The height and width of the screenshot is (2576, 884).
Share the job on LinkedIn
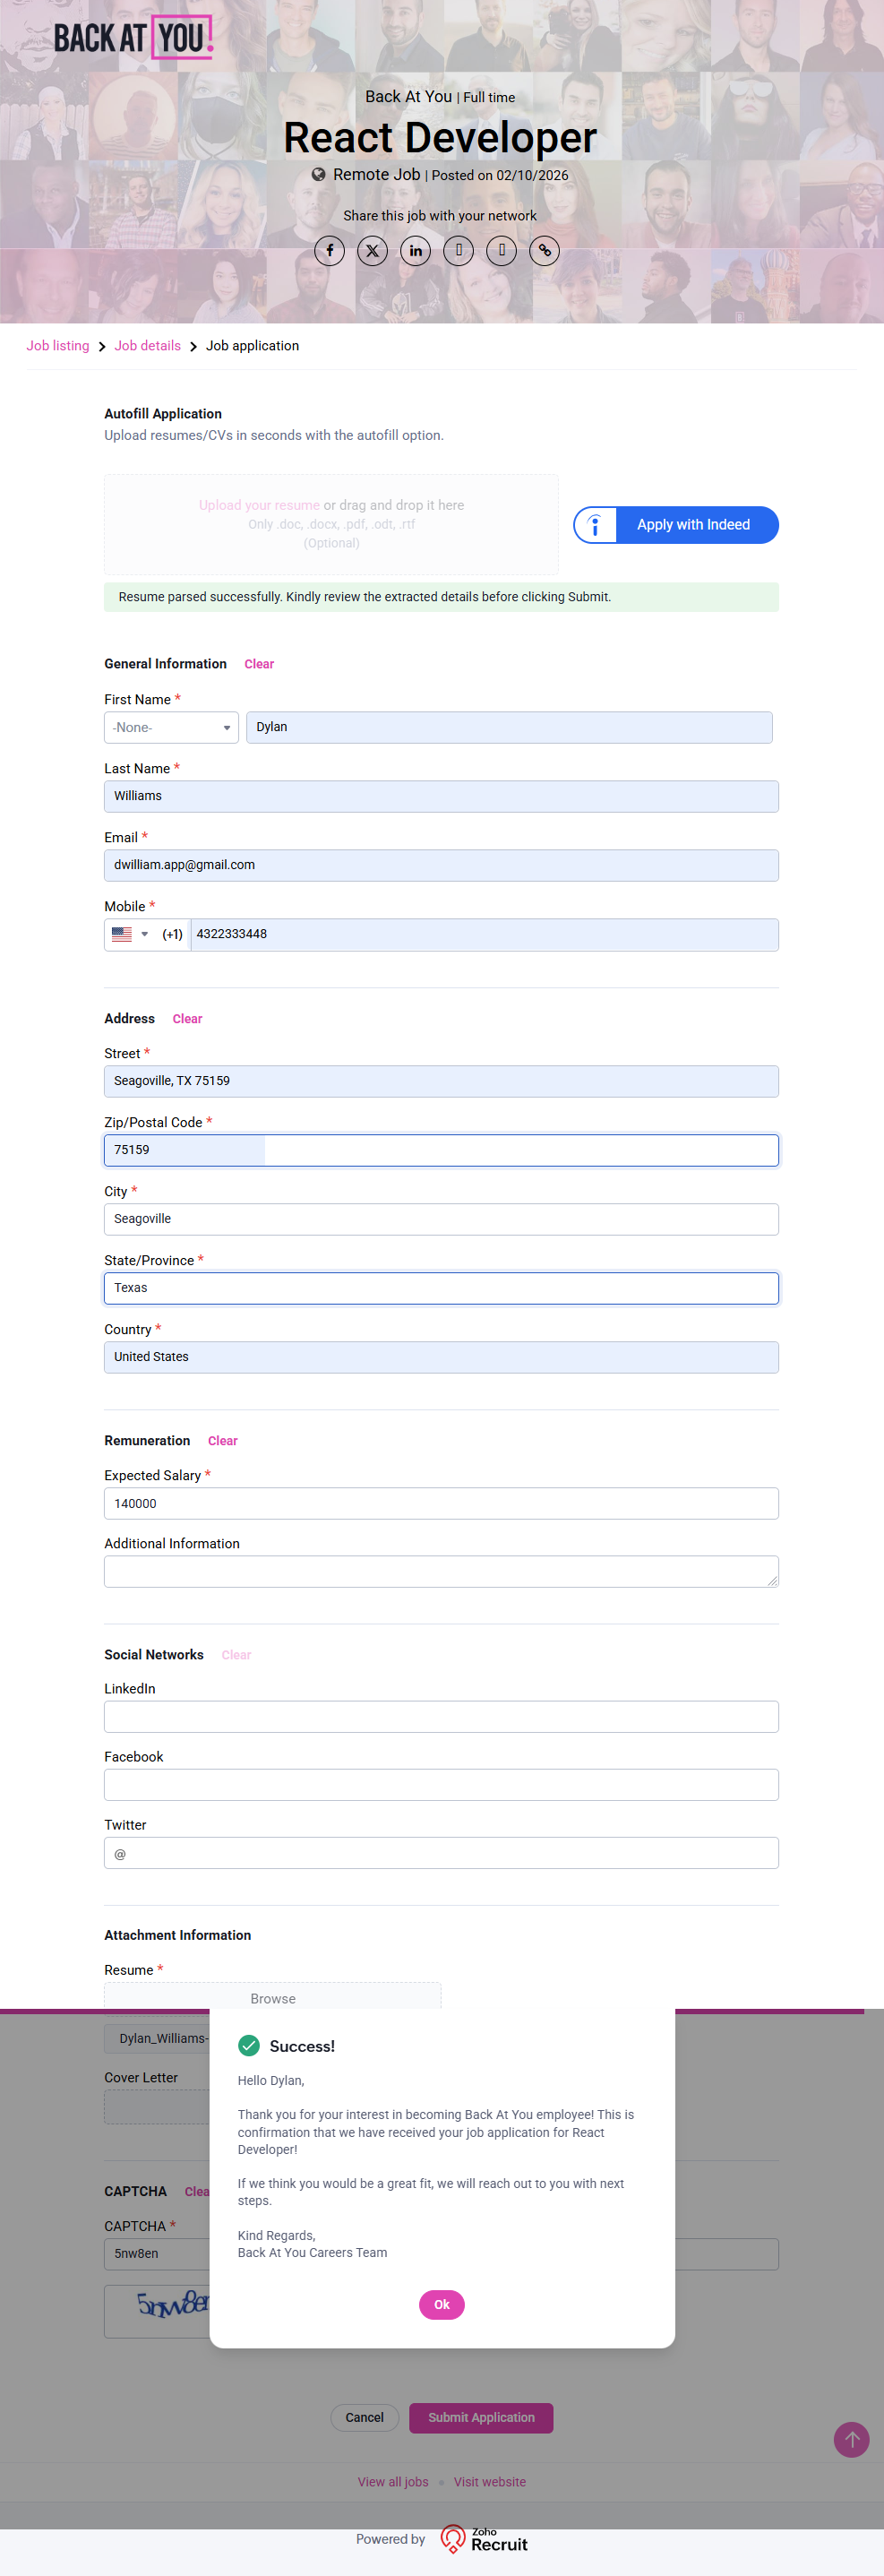415,251
